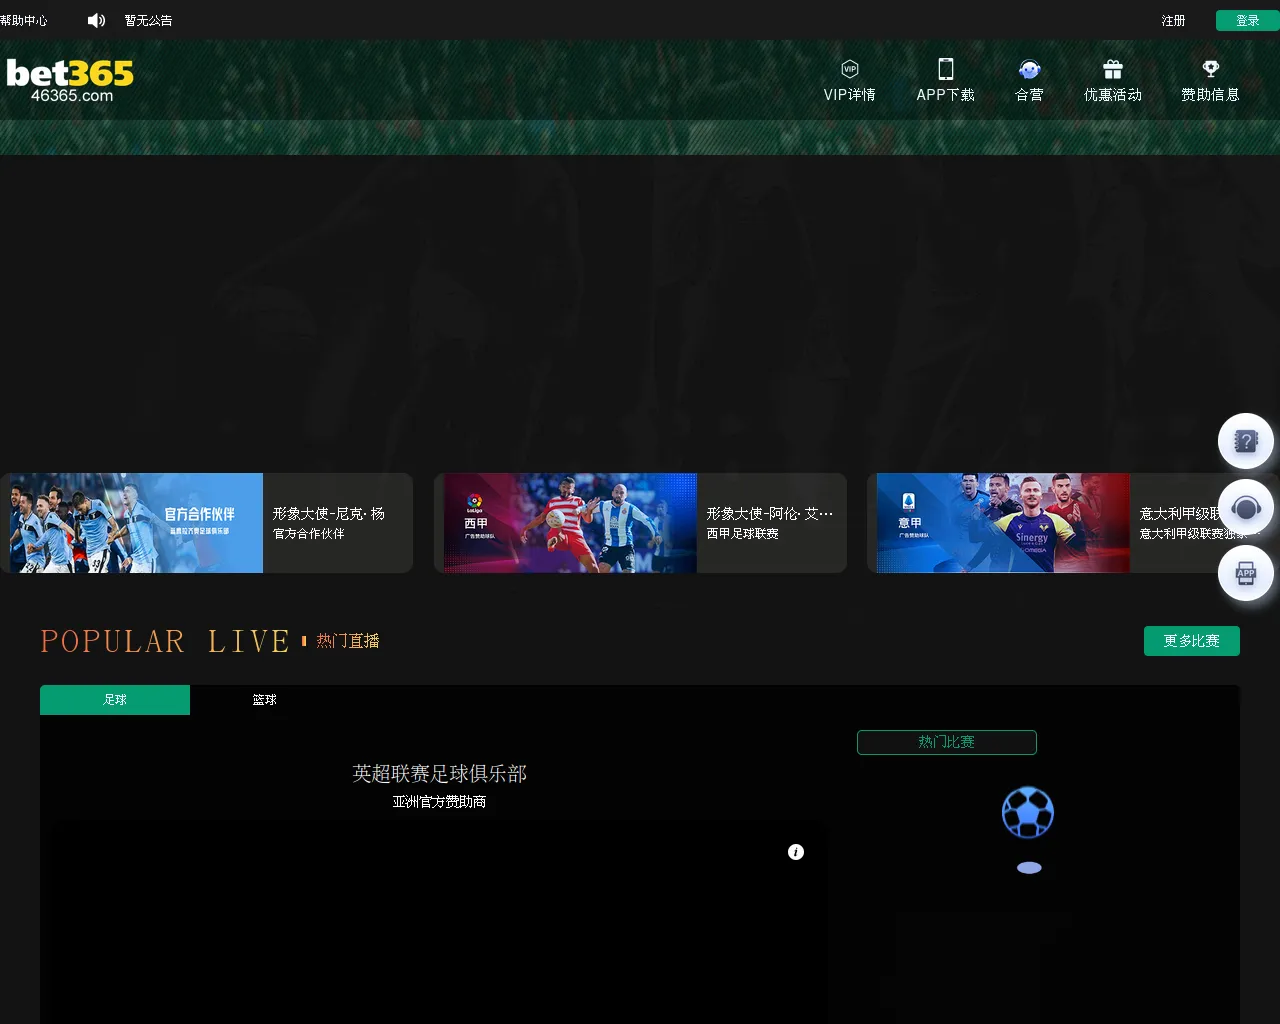
Task: Open the VIP详情 shield icon
Action: click(850, 69)
